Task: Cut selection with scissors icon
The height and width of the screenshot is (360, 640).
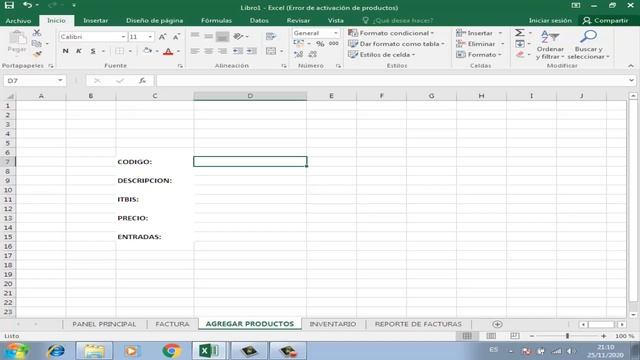Action: [37, 33]
